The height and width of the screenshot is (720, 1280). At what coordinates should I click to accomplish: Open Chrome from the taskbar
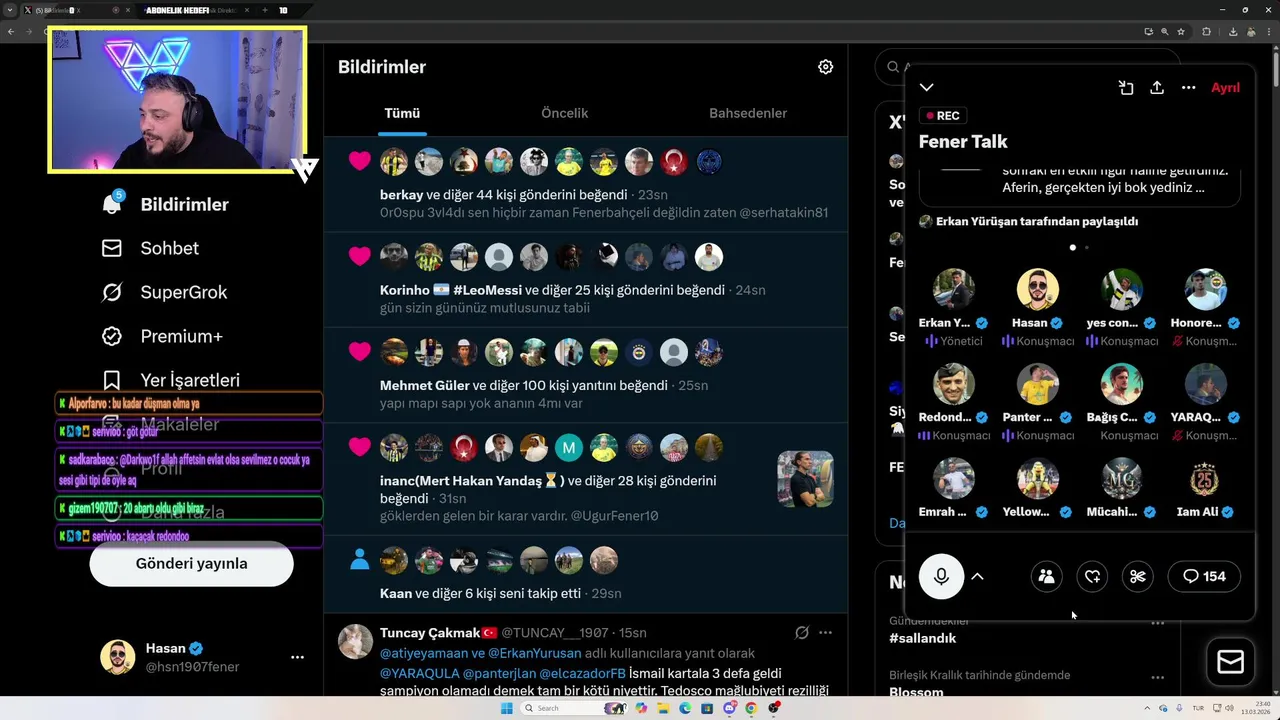click(x=751, y=708)
